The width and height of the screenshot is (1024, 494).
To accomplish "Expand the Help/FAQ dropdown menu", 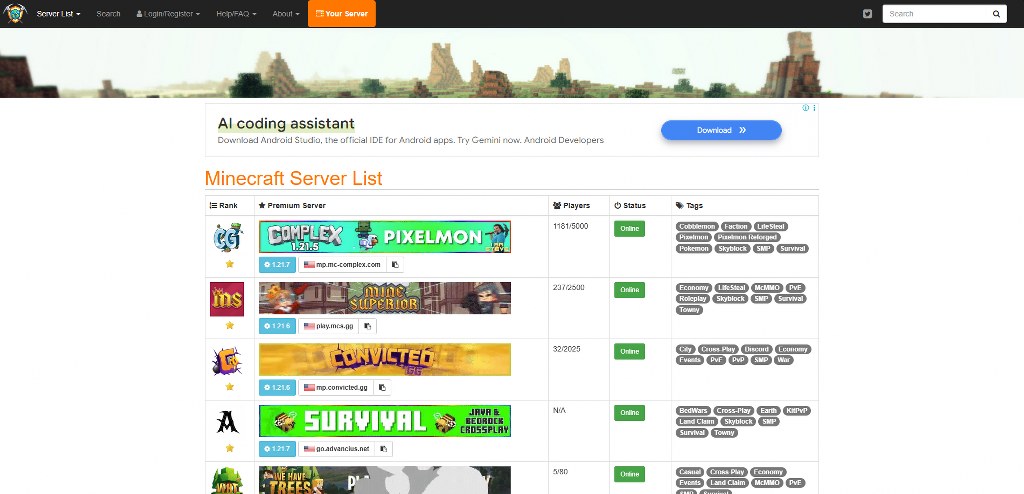I will pos(235,14).
